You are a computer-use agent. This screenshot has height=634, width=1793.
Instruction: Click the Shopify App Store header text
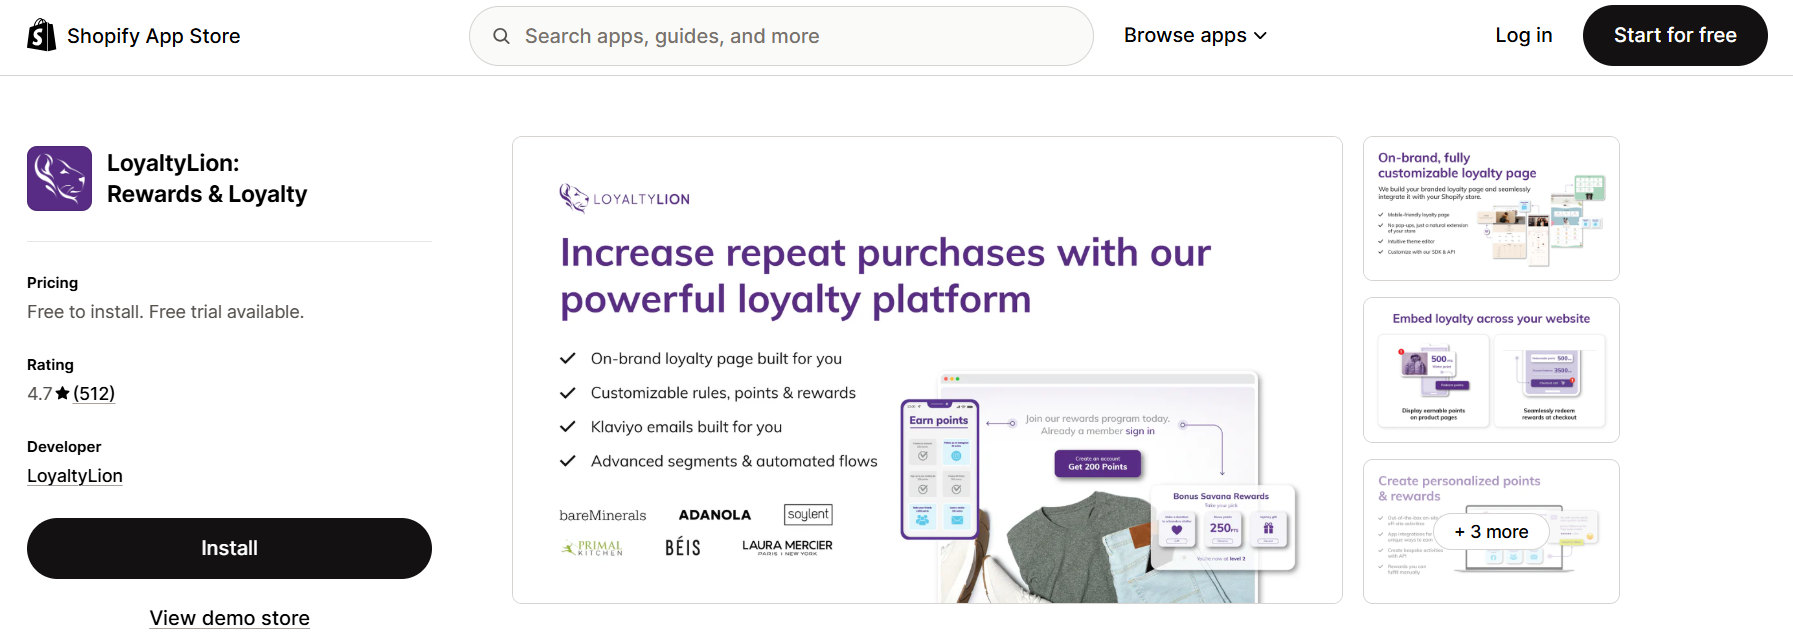coord(153,35)
